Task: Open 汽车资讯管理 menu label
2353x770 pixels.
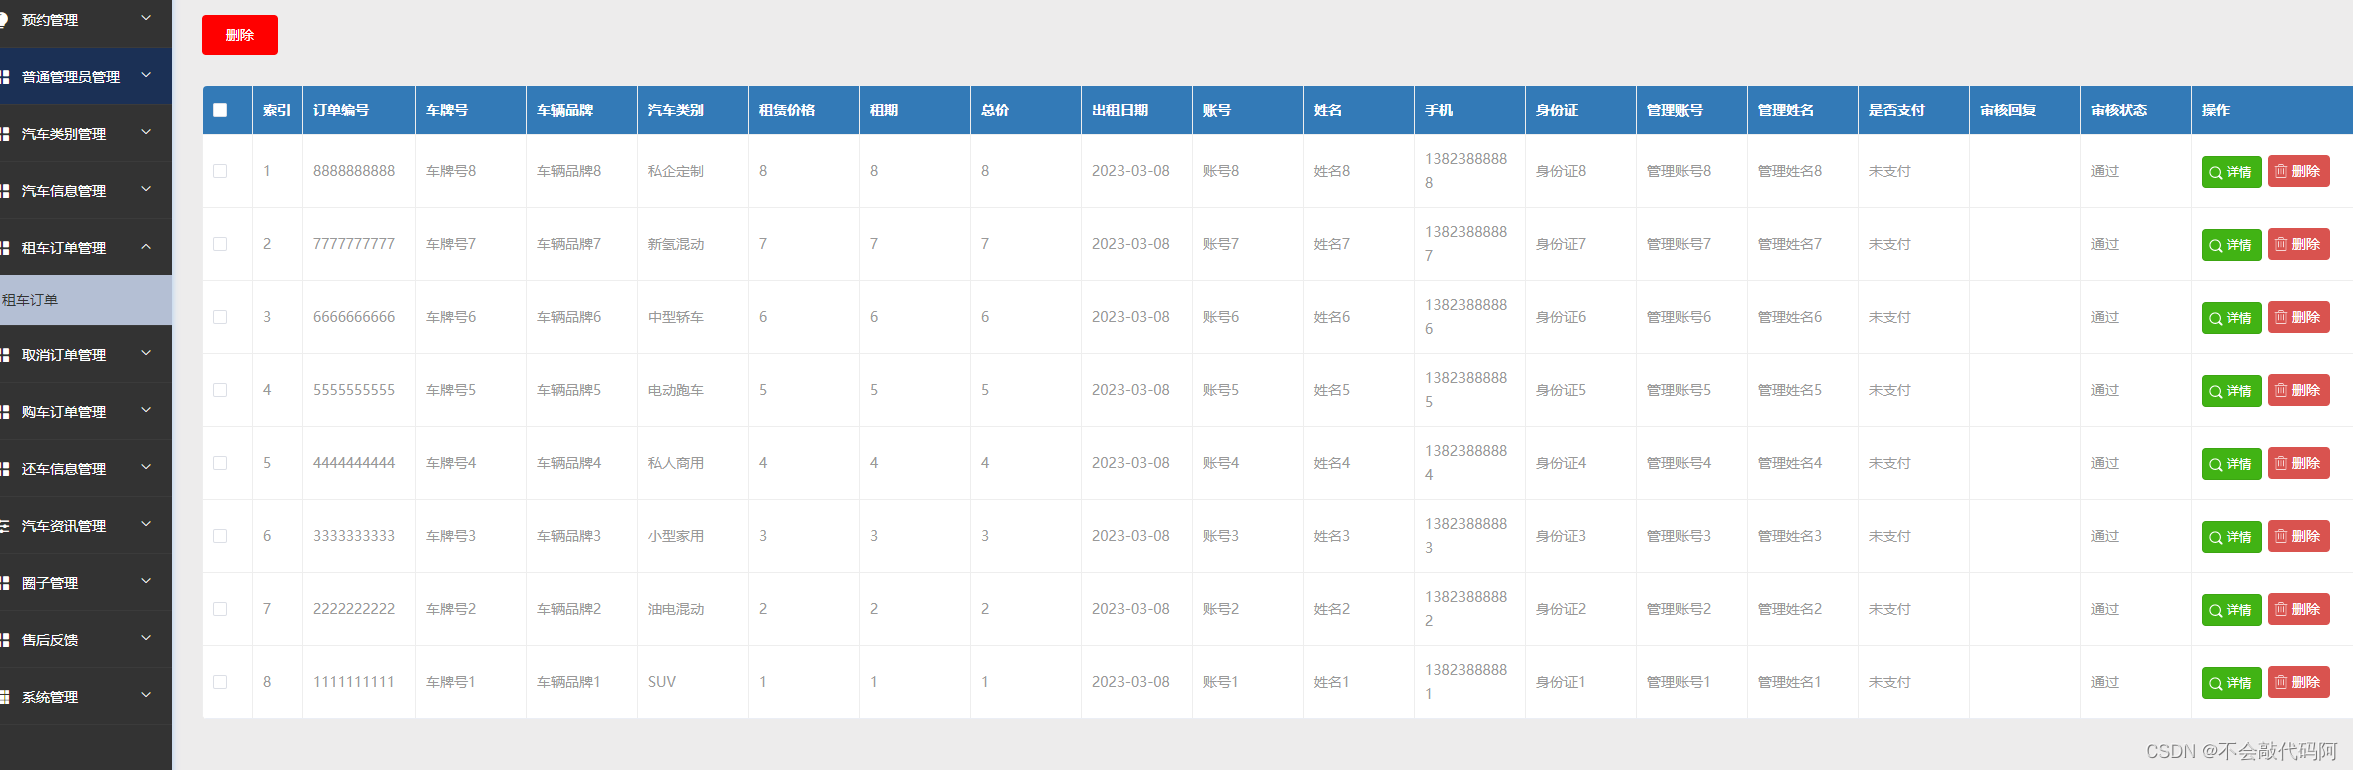Action: pyautogui.click(x=64, y=526)
